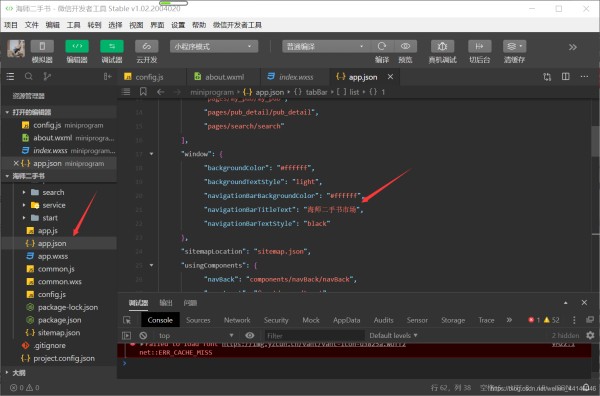The image size is (600, 396).
Task: Switch to Storage devtools tab
Action: 453,320
